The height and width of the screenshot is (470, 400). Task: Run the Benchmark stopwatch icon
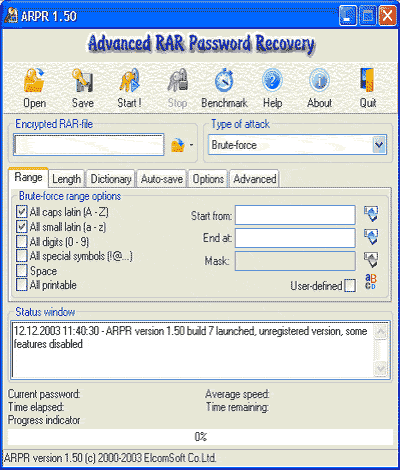(x=224, y=80)
